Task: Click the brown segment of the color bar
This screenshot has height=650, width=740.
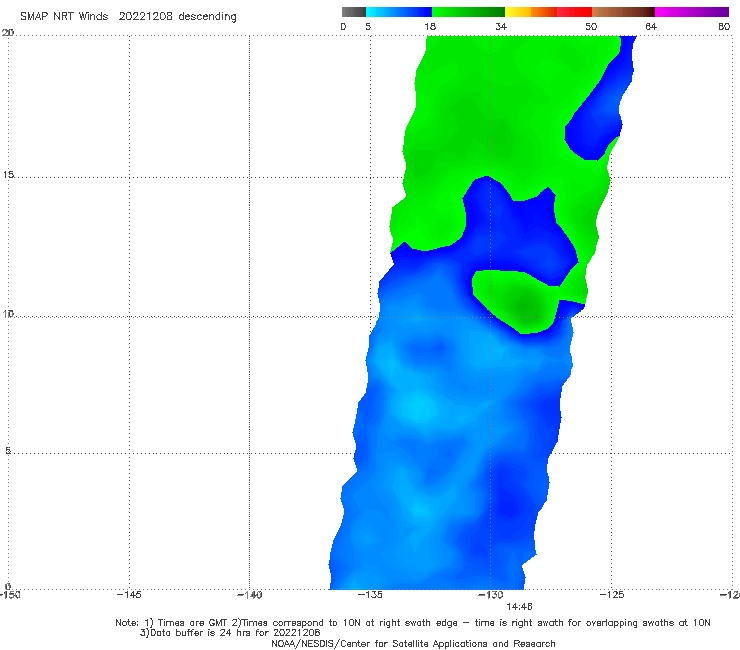Action: coord(623,12)
